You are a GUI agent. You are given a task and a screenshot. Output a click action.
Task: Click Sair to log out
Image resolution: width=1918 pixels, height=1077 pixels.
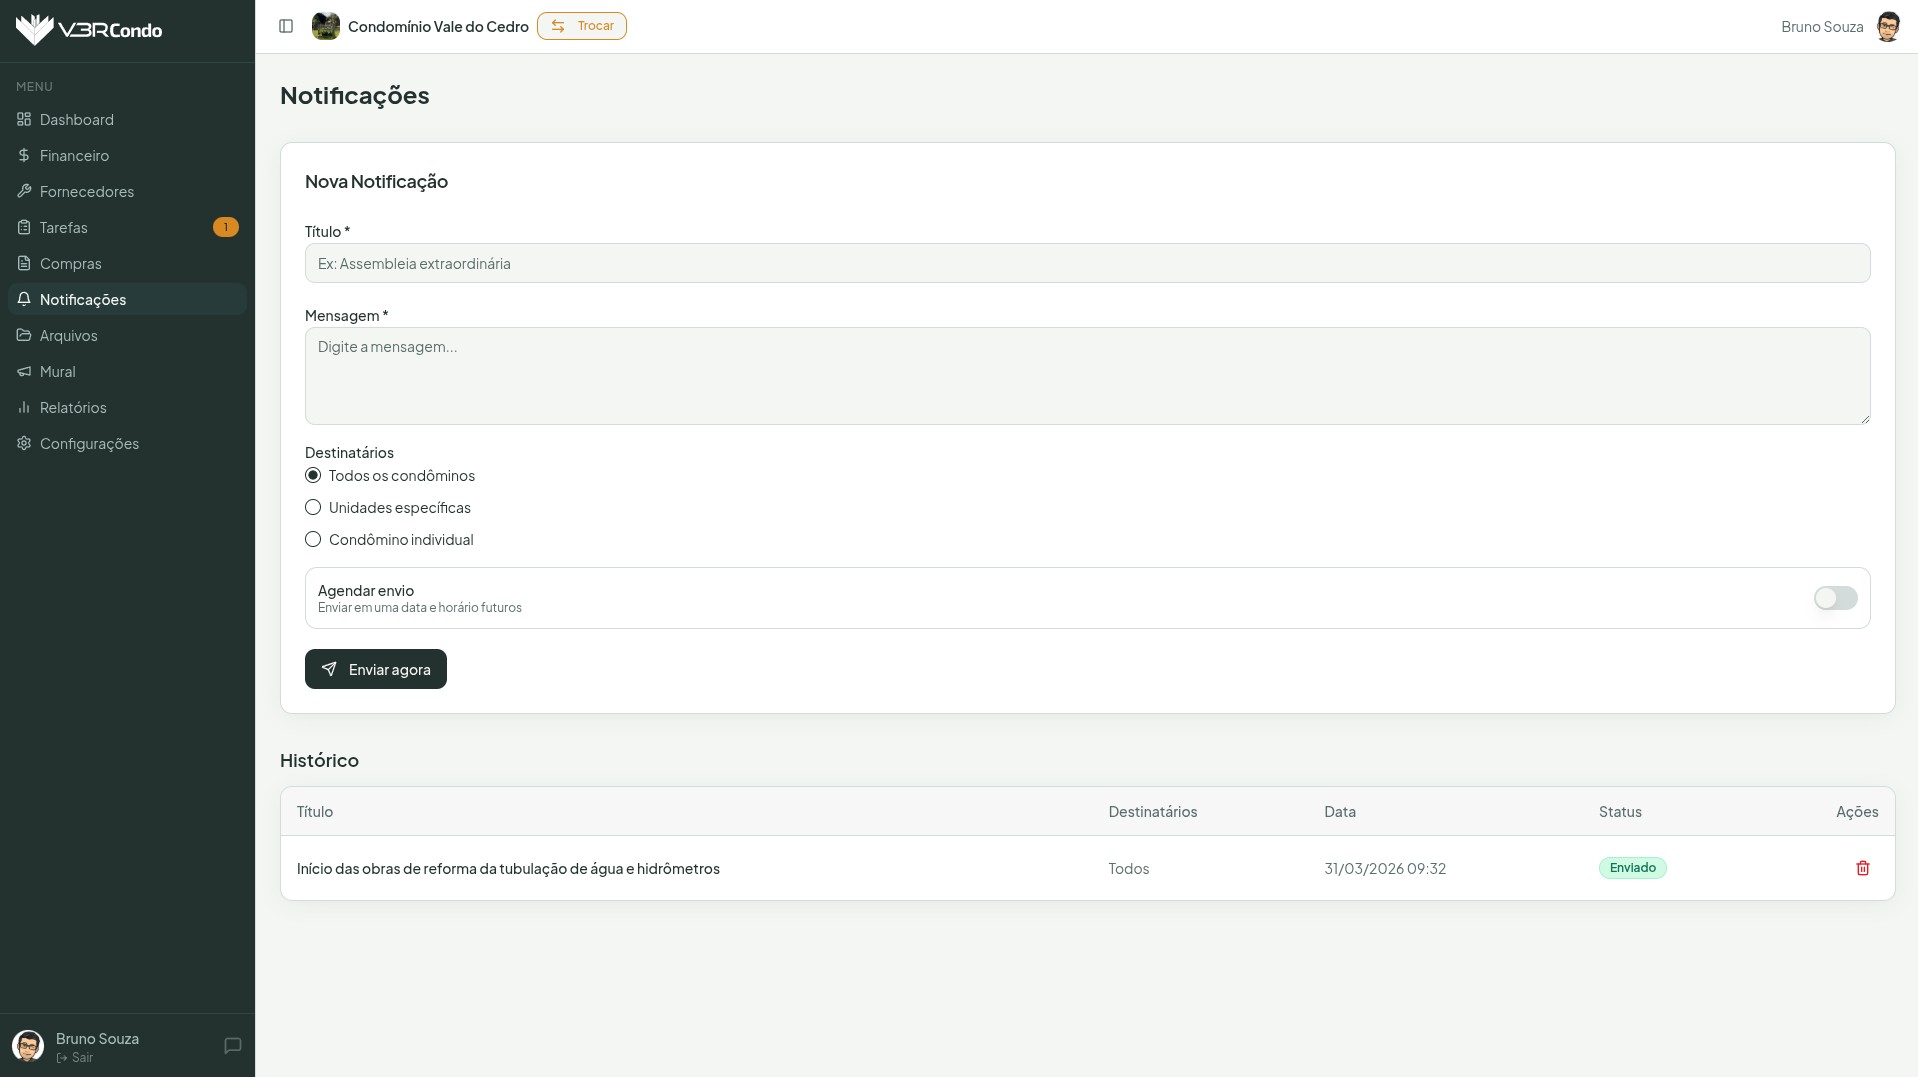81,1058
